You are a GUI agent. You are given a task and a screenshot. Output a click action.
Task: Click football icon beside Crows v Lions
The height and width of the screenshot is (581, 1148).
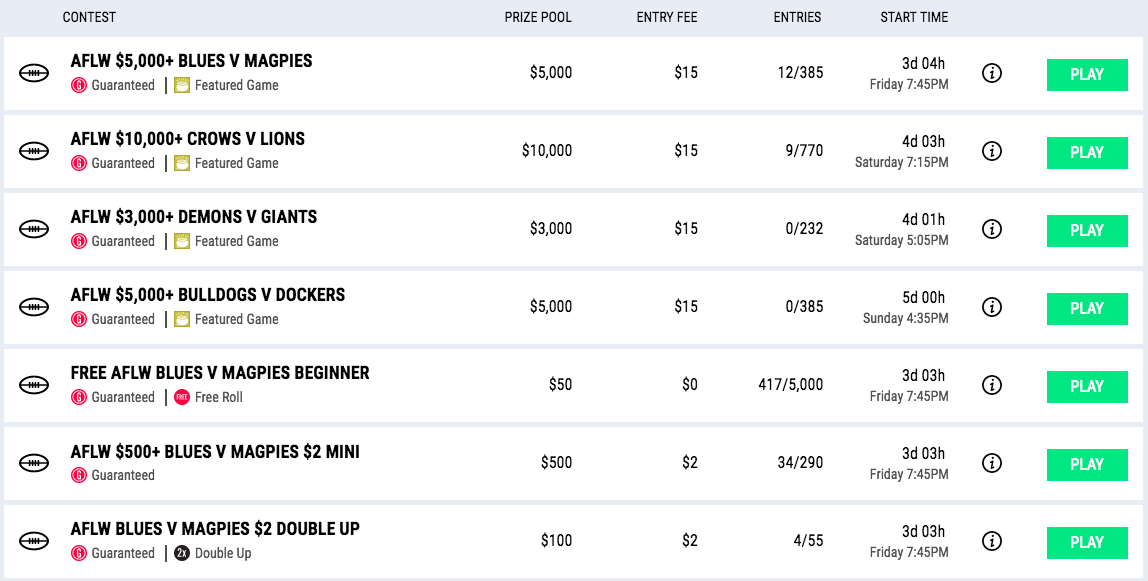(x=34, y=151)
